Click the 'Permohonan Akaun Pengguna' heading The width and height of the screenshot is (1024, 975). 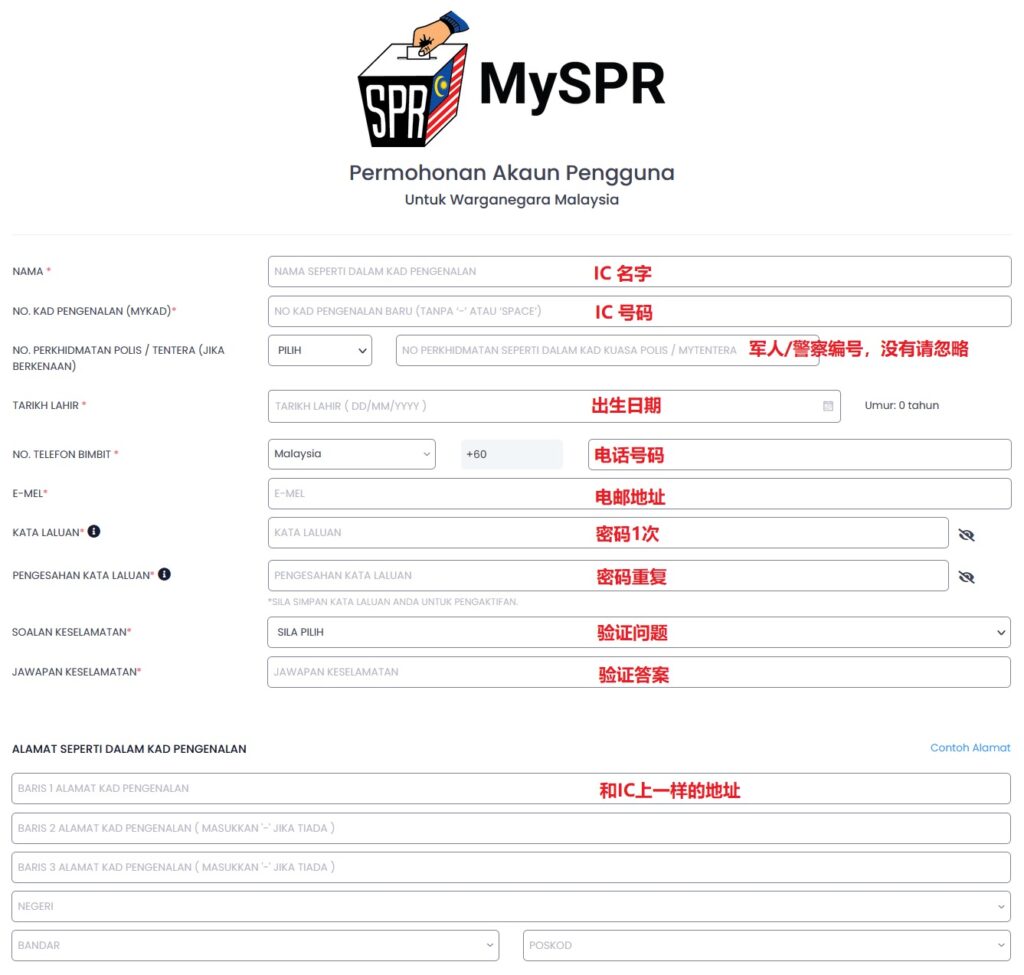(x=511, y=173)
